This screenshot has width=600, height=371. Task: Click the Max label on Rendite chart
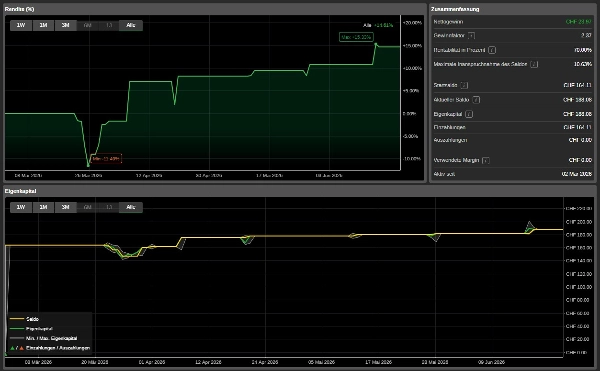coord(356,37)
